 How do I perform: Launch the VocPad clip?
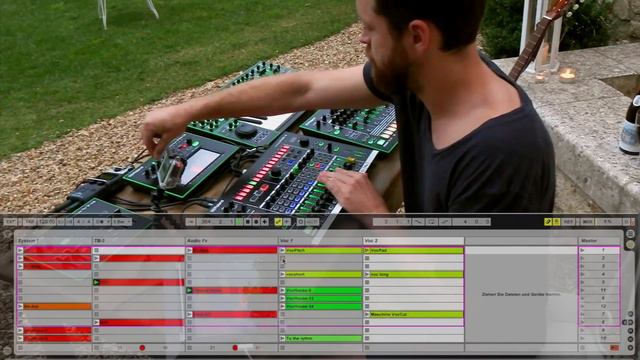click(367, 250)
